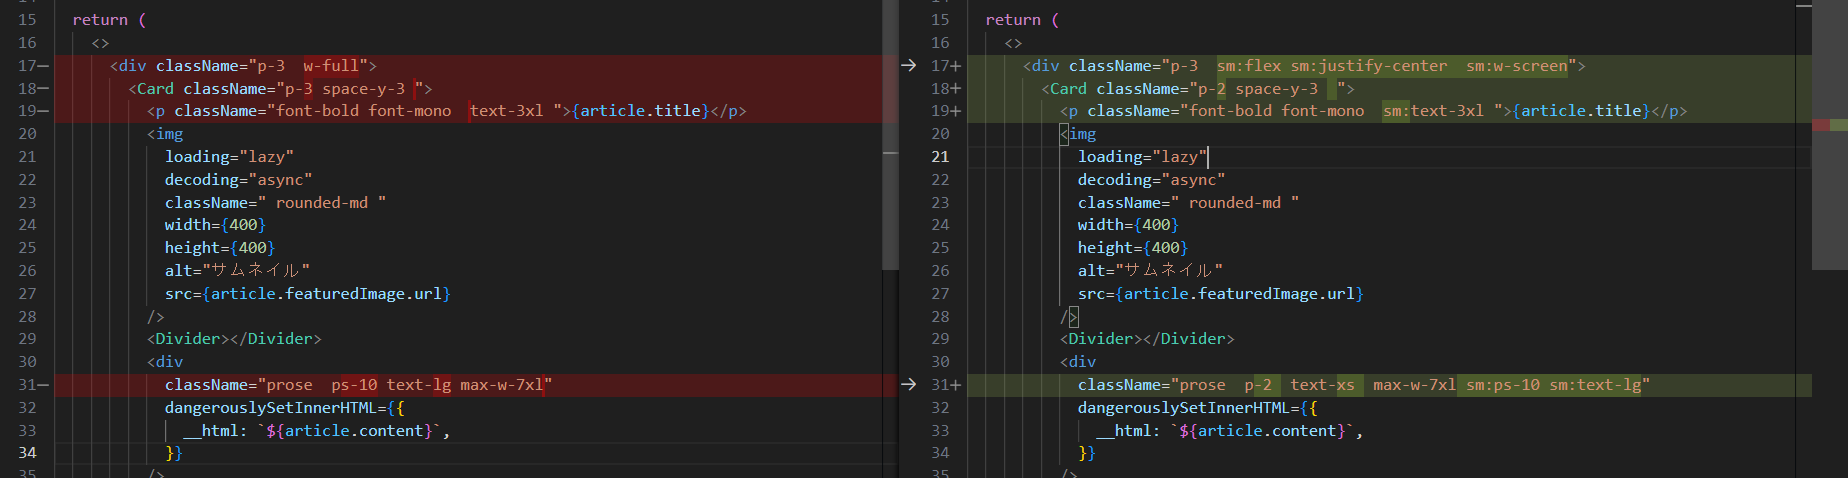Click 'sm:text-3xl' in the right pane line 19

pos(1434,111)
